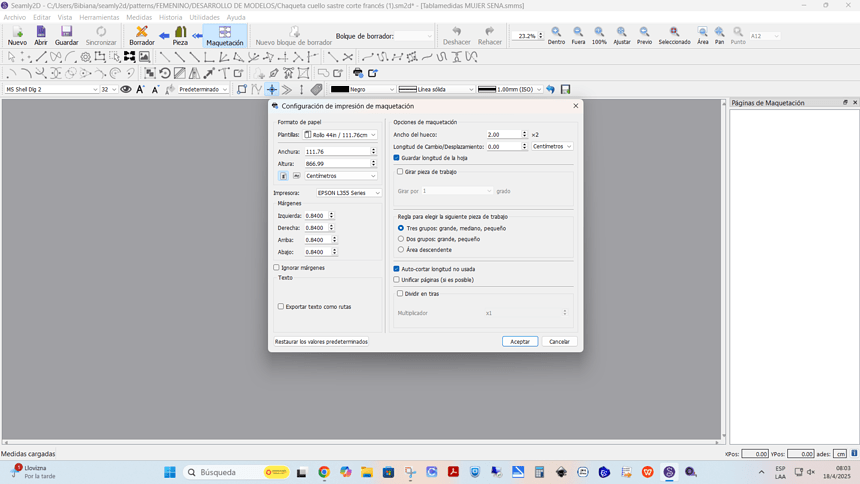Click the Izquierda margin stepper
This screenshot has width=860, height=484.
point(331,216)
